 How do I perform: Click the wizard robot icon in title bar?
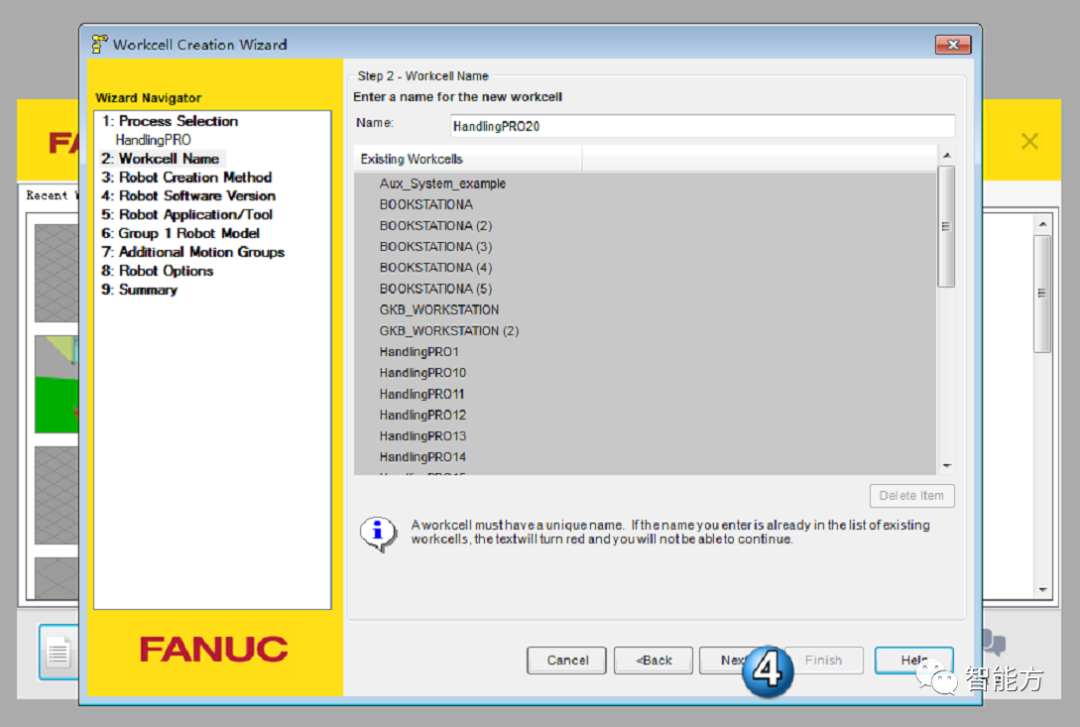pos(99,44)
